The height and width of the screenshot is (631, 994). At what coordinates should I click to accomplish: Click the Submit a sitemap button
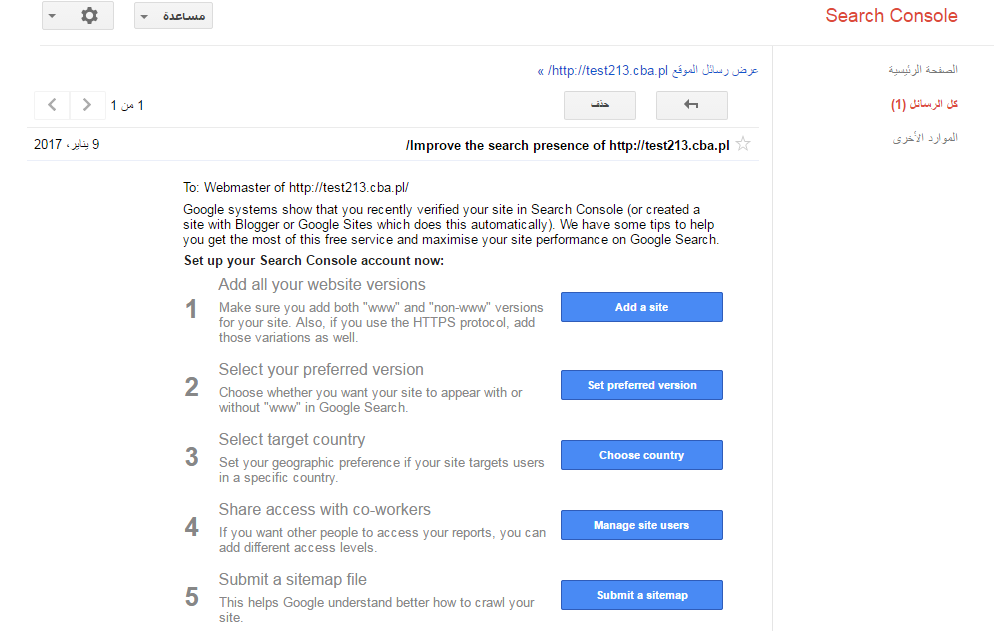point(642,595)
